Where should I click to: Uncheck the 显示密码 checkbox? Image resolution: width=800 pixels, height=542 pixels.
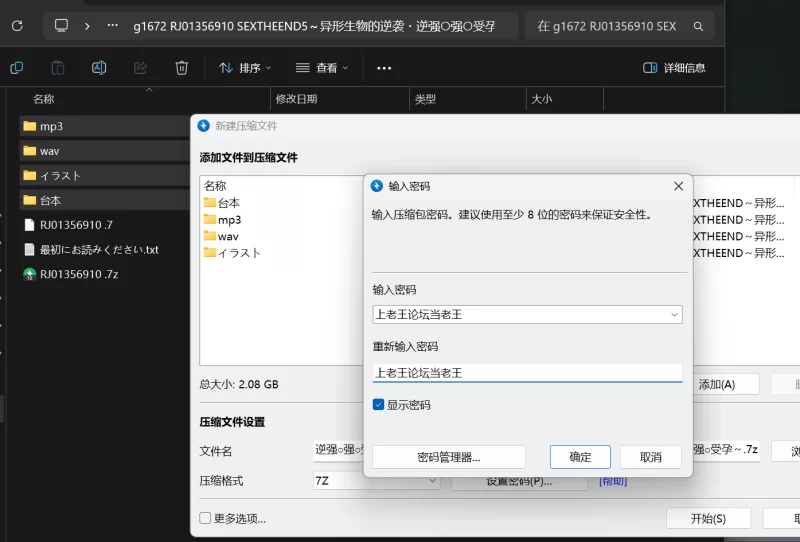[379, 405]
